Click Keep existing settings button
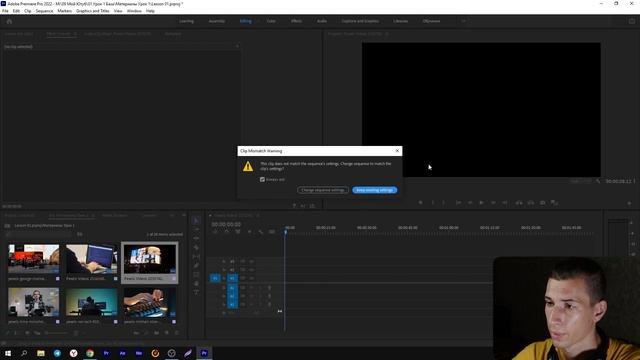This screenshot has height=360, width=640. (375, 190)
